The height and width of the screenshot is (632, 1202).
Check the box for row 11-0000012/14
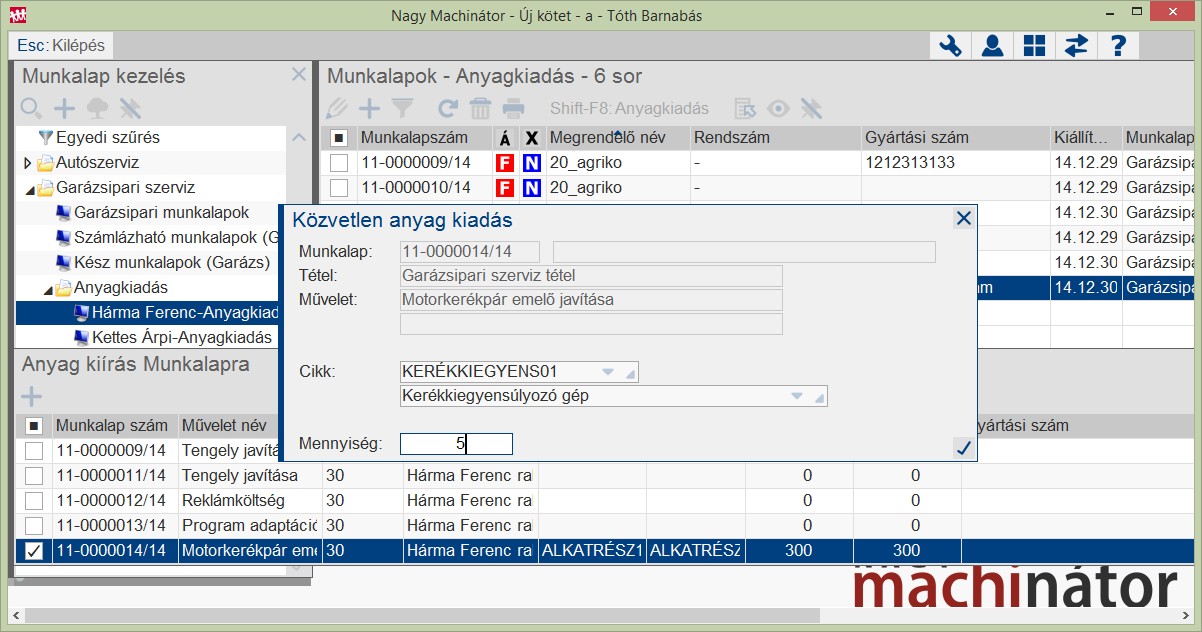click(34, 501)
